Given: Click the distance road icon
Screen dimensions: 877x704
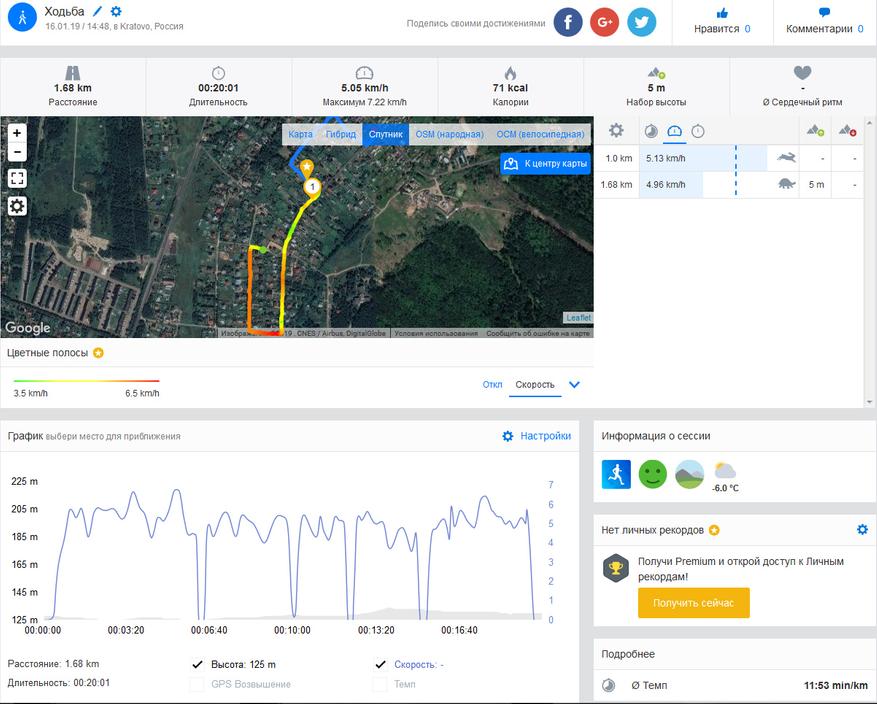Looking at the screenshot, I should (73, 73).
